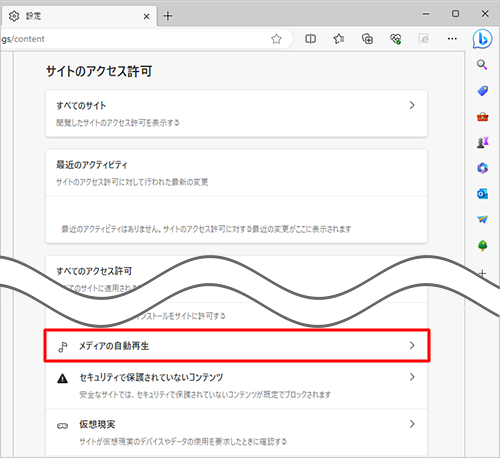Click the settings gear tab icon

[x=14, y=16]
